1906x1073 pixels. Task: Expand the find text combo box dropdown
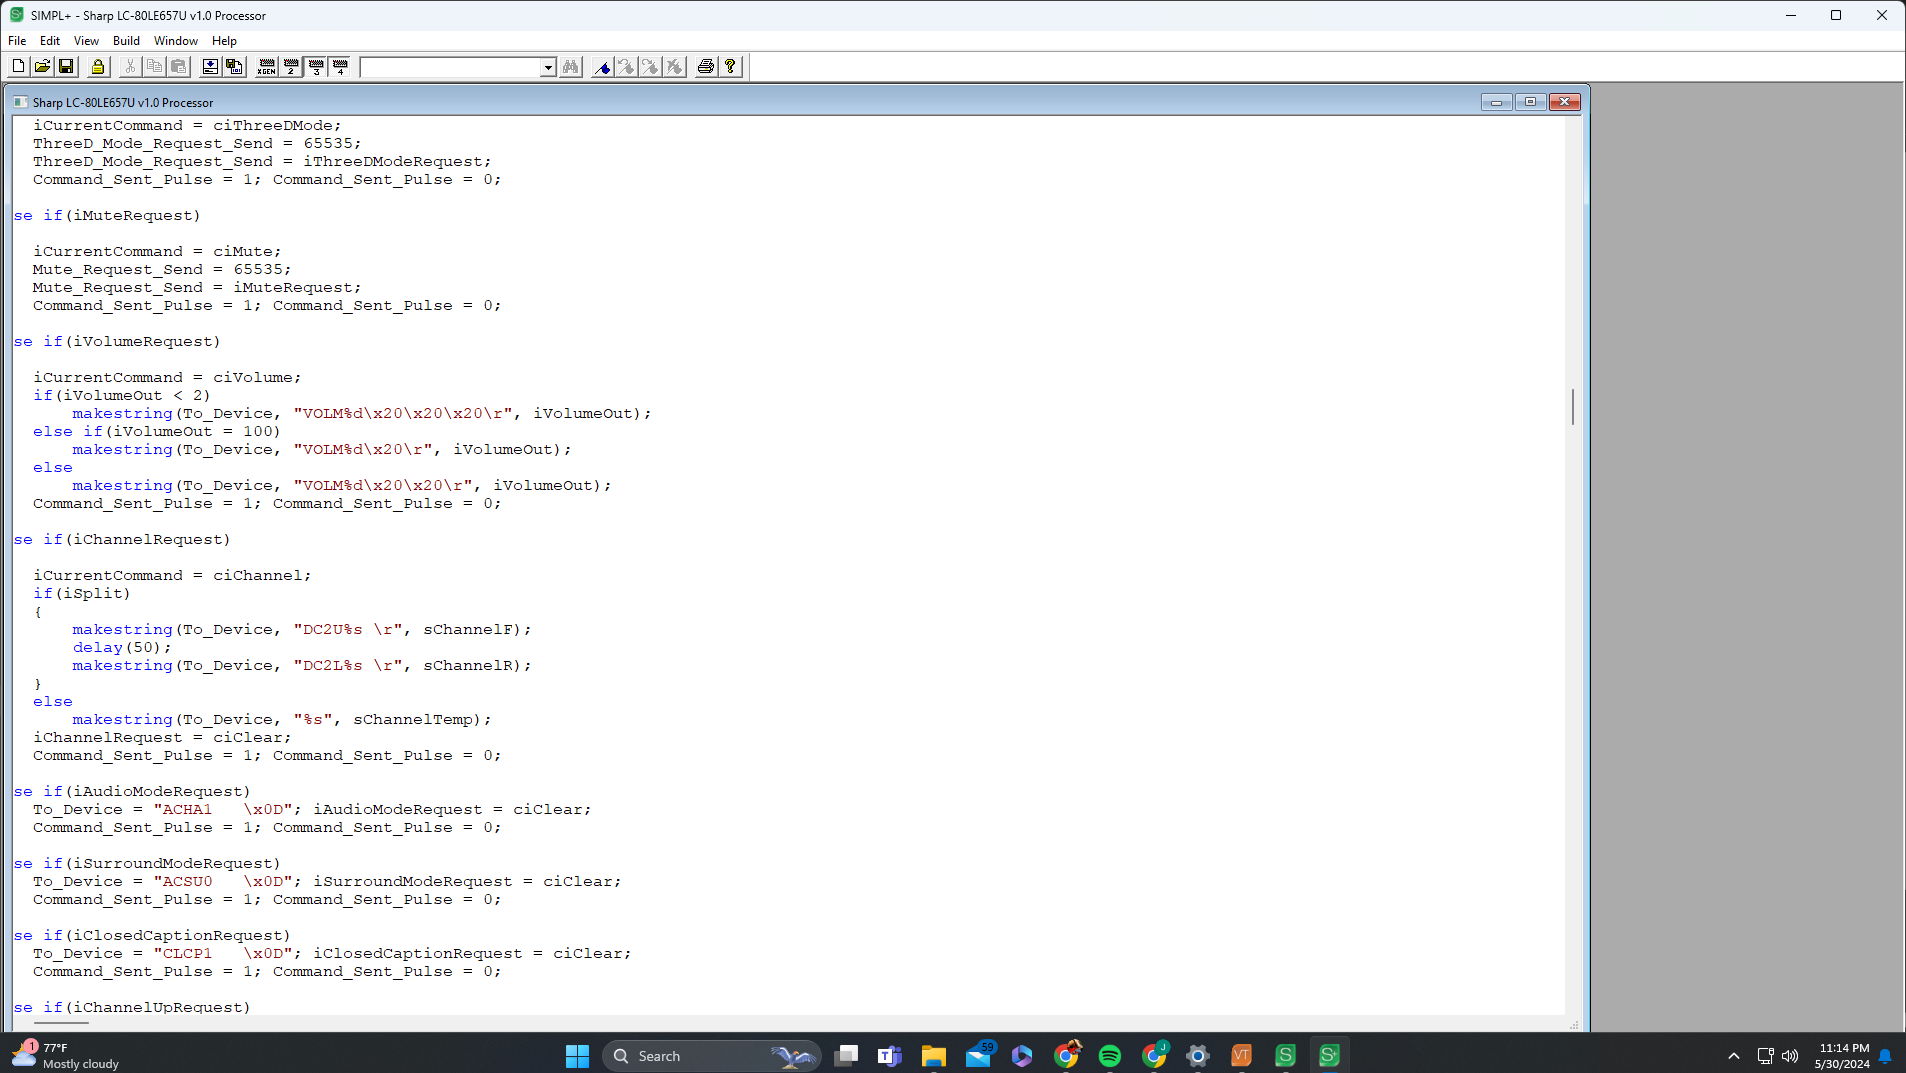tap(548, 68)
